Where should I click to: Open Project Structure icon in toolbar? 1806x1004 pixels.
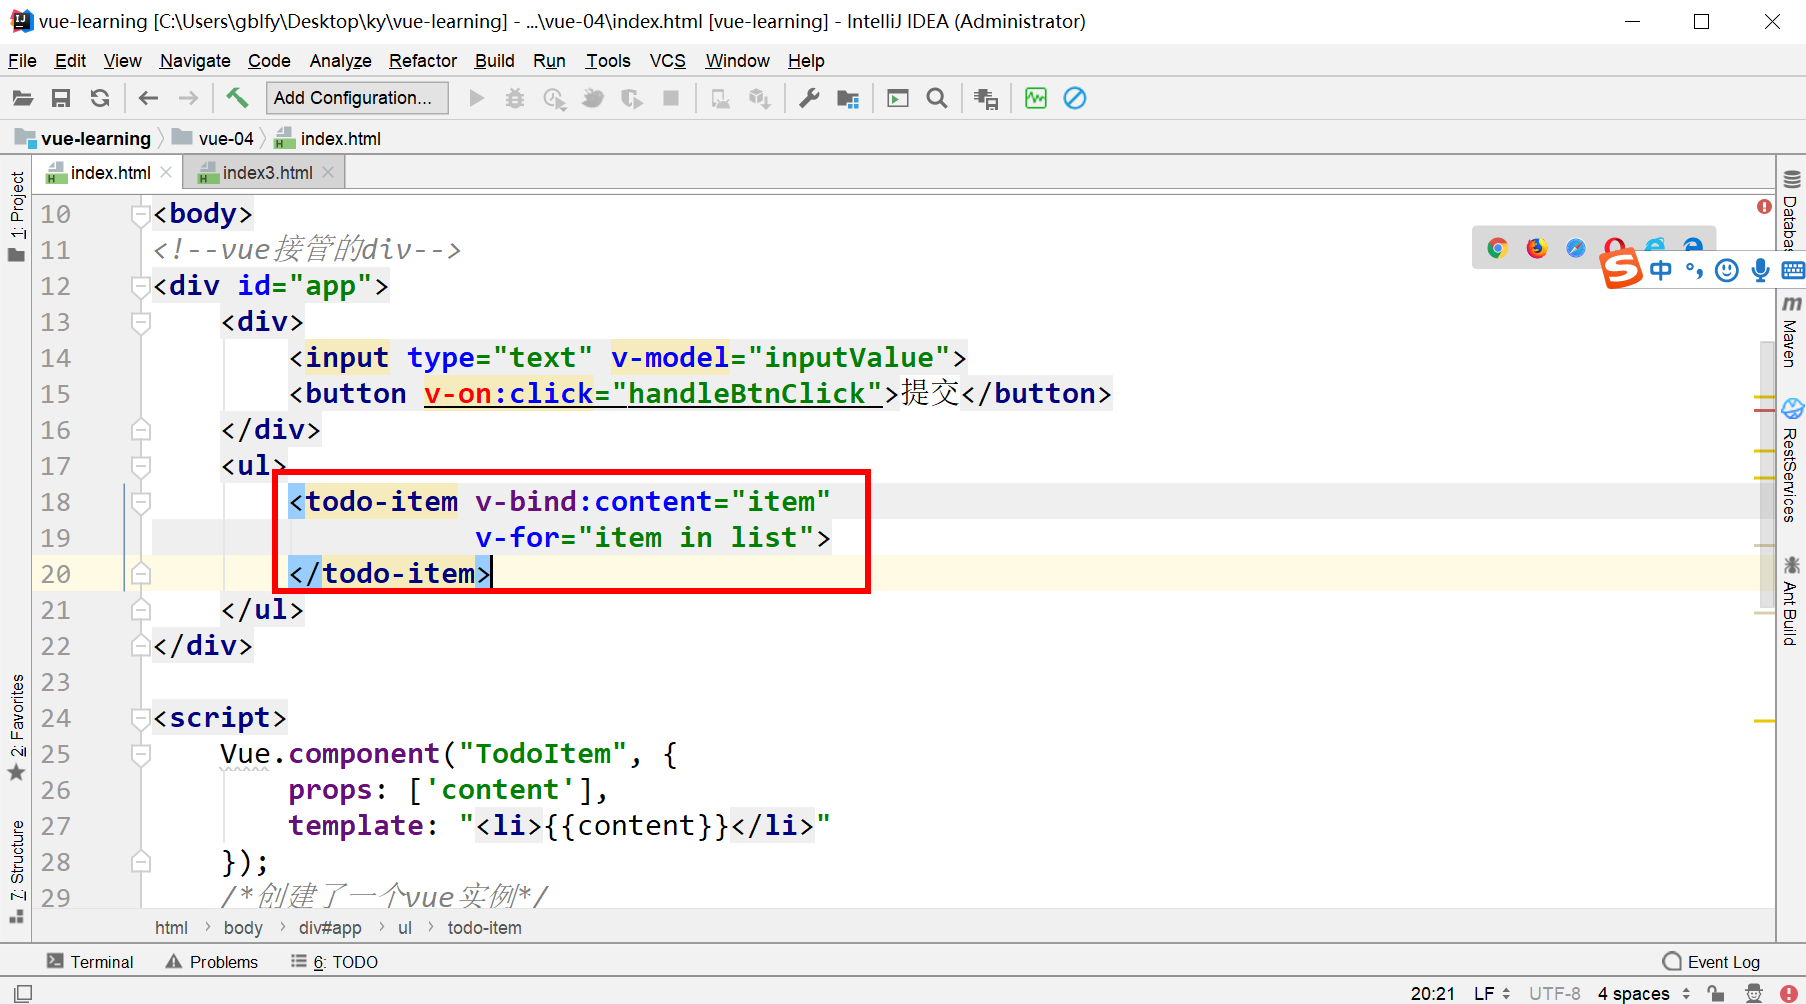[848, 98]
